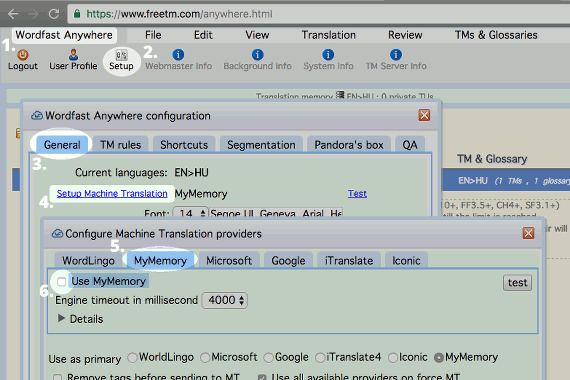Open the MyMemory provider tab
The height and width of the screenshot is (380, 570).
[x=160, y=260]
